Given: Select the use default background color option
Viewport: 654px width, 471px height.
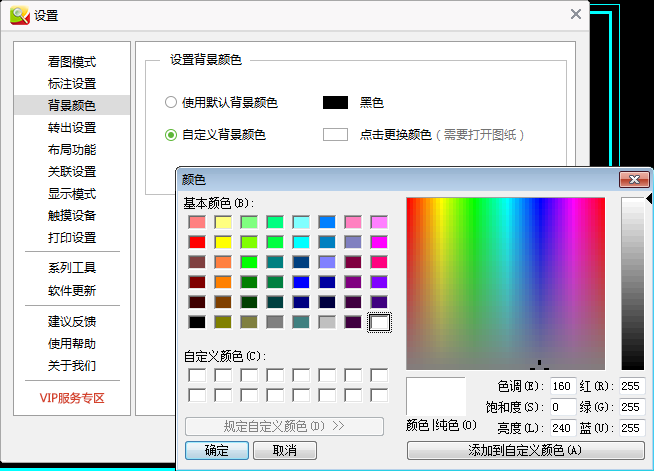Looking at the screenshot, I should point(171,102).
